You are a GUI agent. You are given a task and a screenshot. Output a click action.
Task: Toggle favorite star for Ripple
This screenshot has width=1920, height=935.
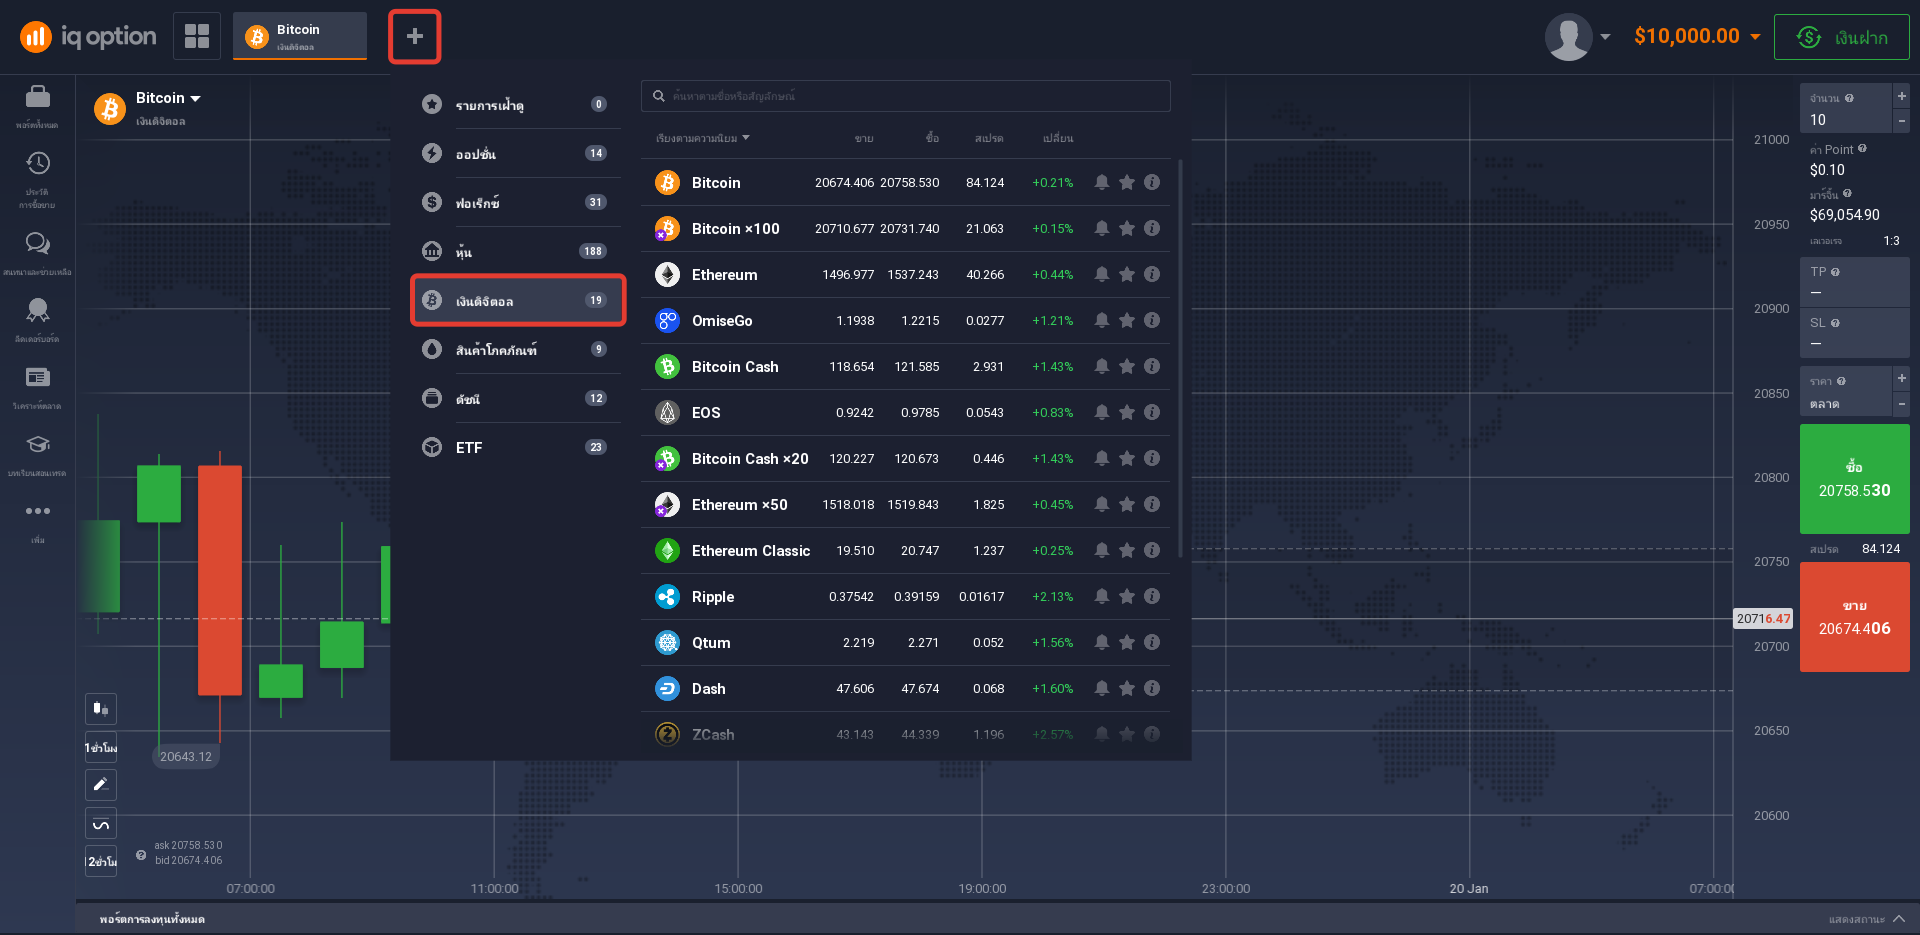click(1127, 596)
